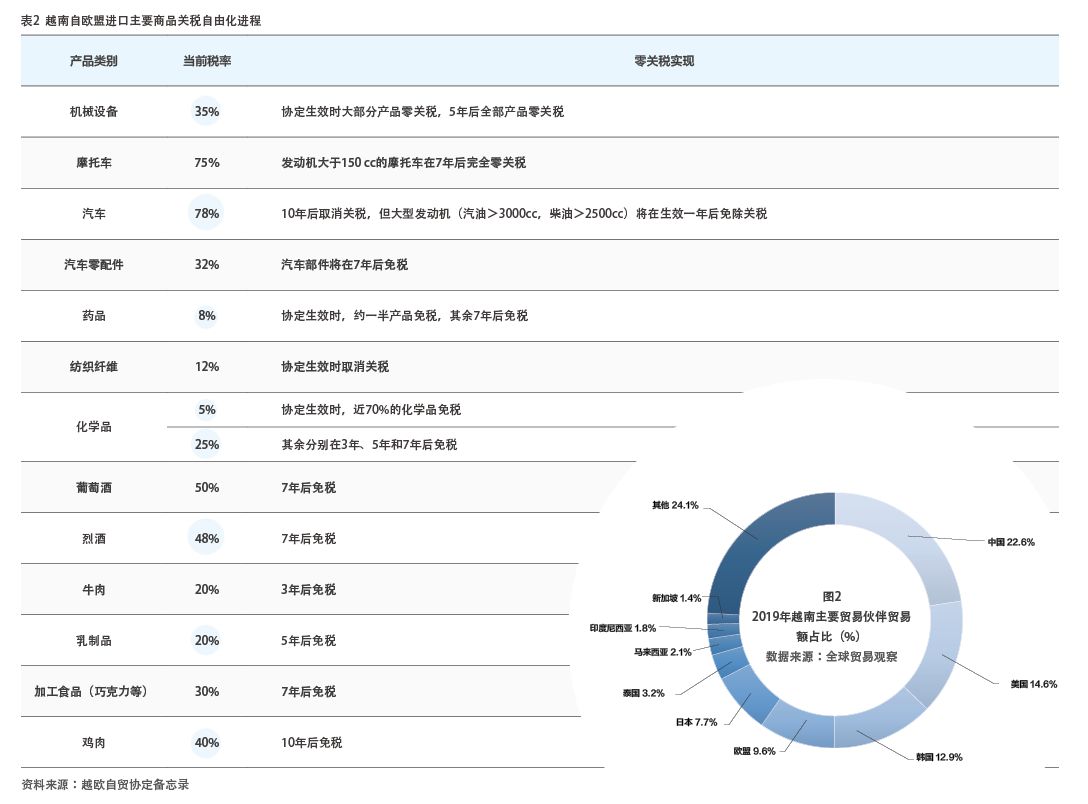Click the 48% tax rate value
The image size is (1088, 804).
pos(207,539)
